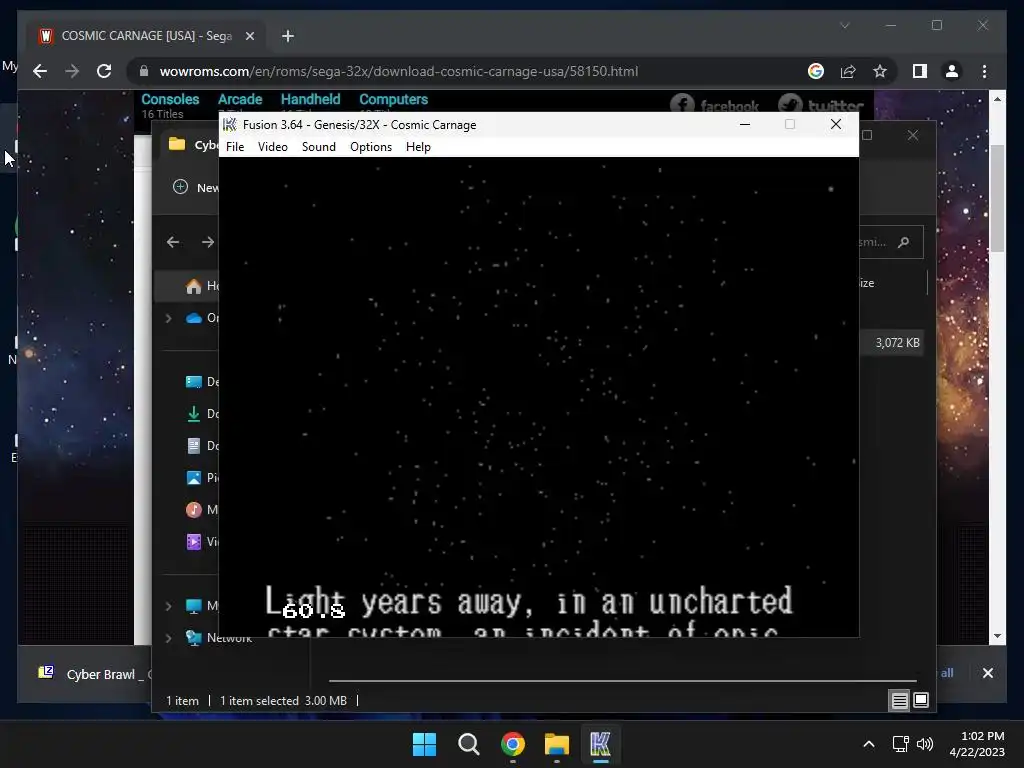Open Chrome profile button
Screen dimensions: 1024x768
point(952,71)
